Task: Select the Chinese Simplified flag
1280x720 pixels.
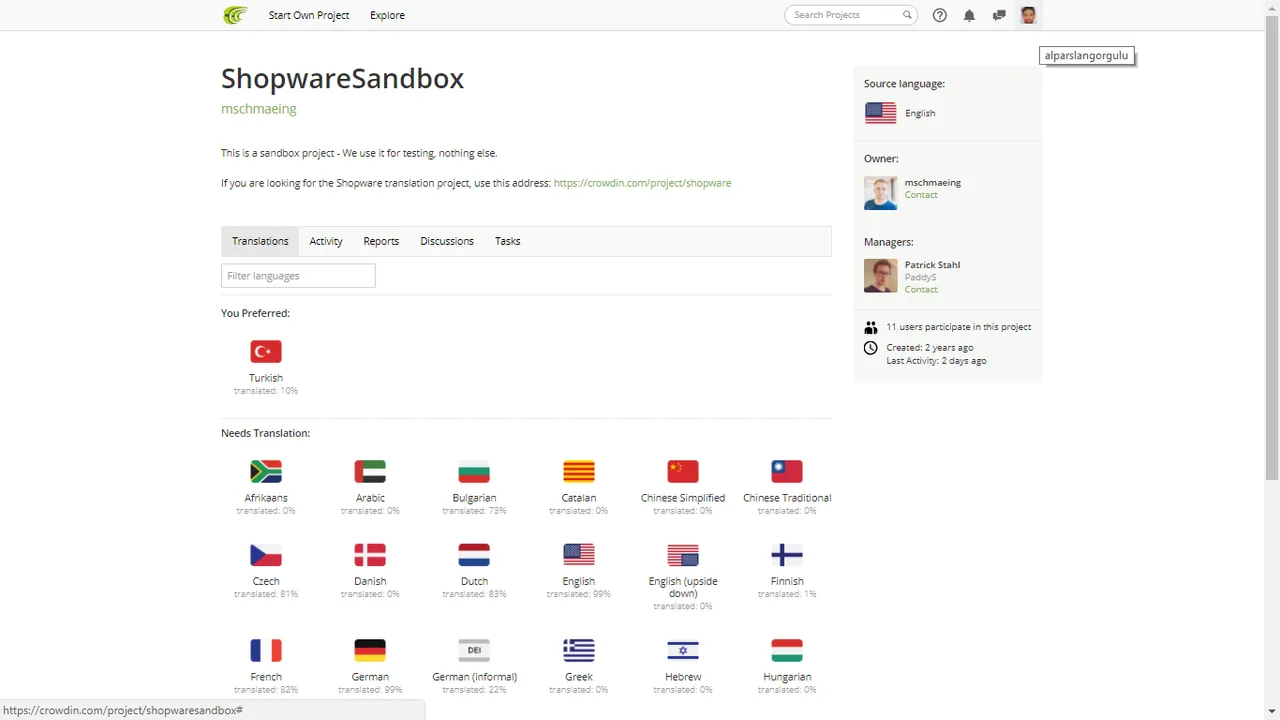Action: point(683,471)
